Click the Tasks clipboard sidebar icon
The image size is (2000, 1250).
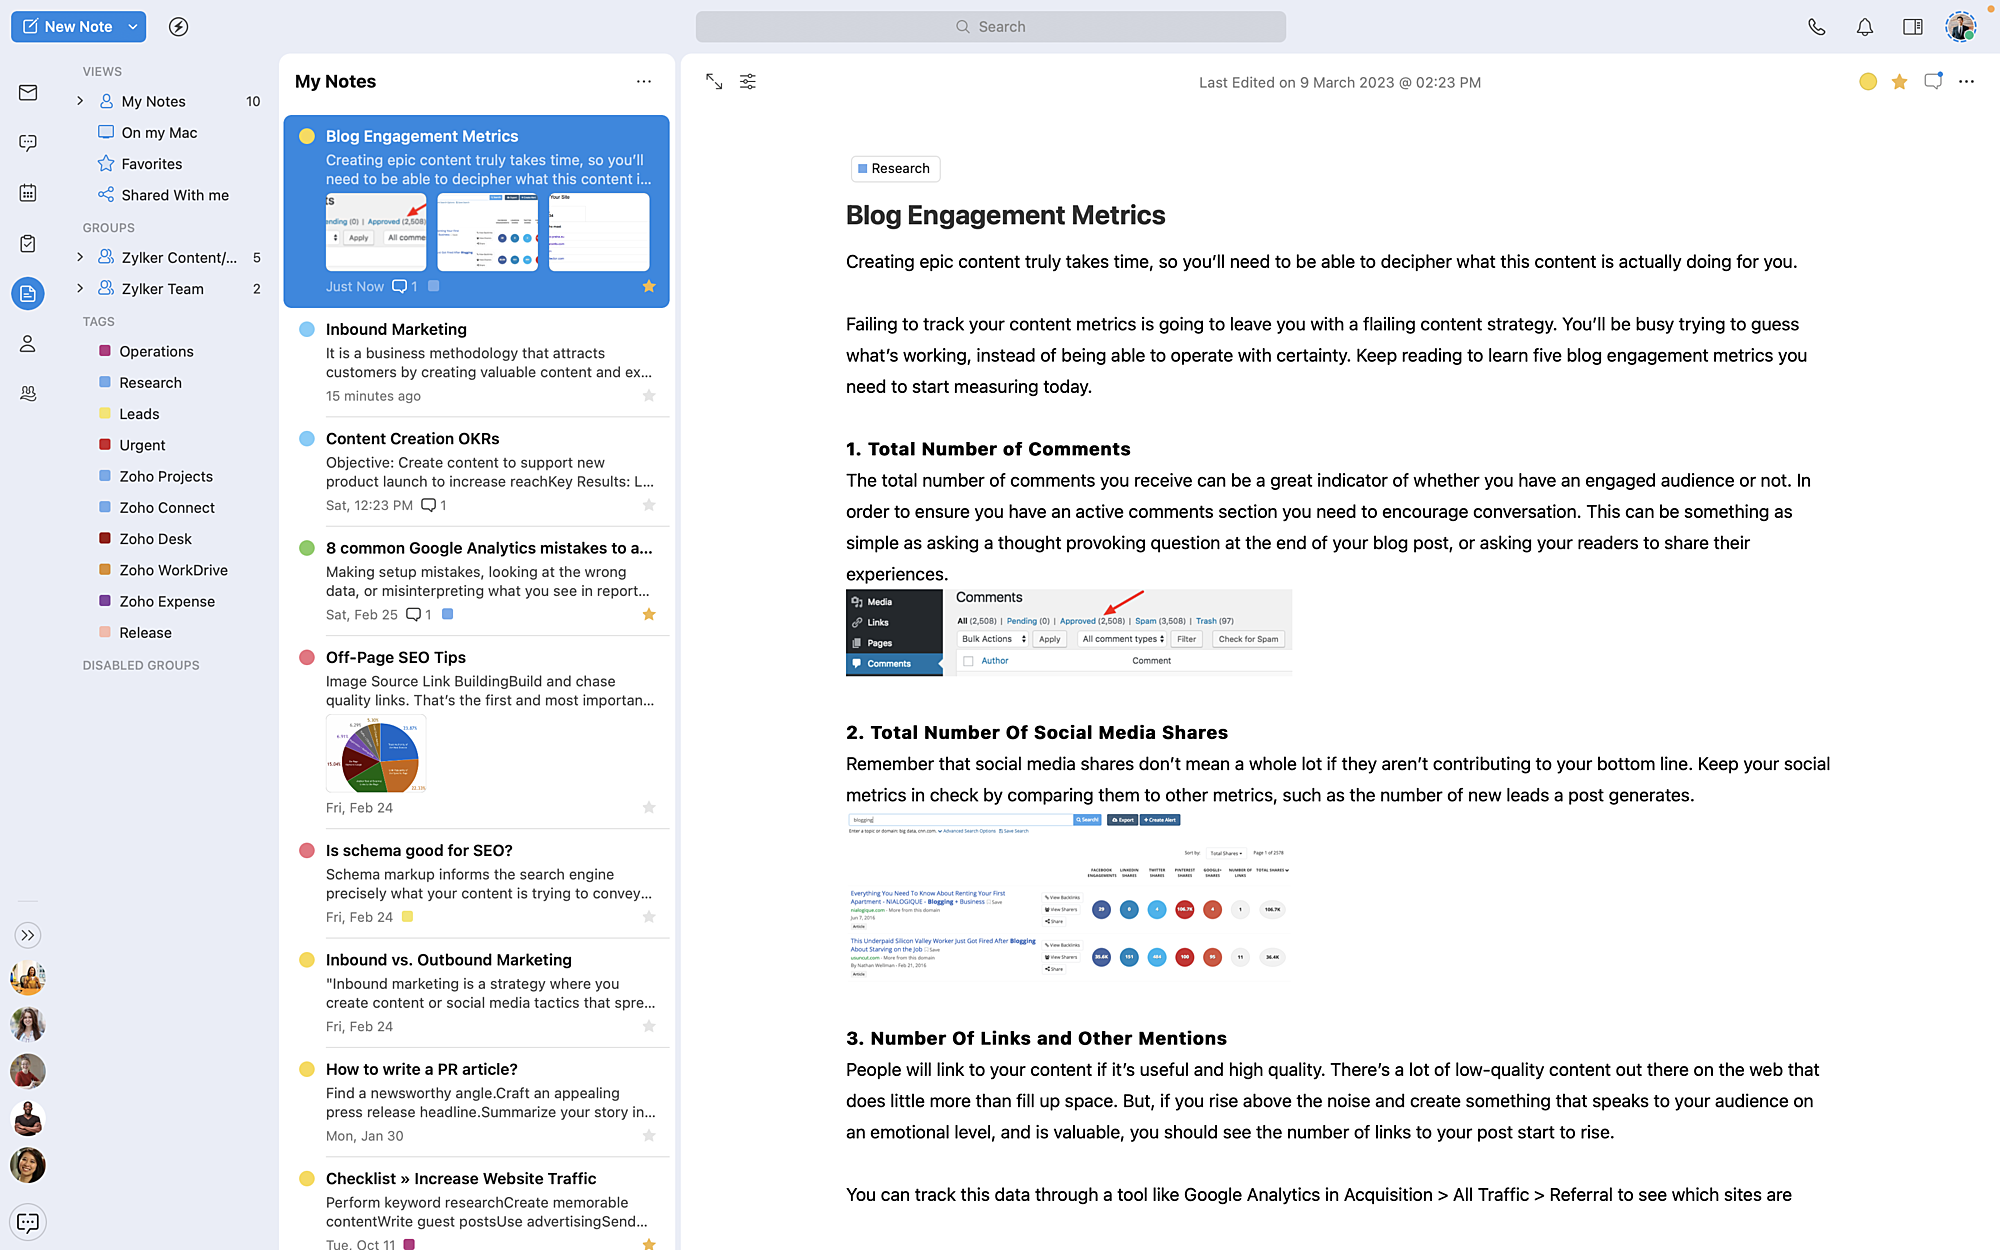tap(28, 243)
